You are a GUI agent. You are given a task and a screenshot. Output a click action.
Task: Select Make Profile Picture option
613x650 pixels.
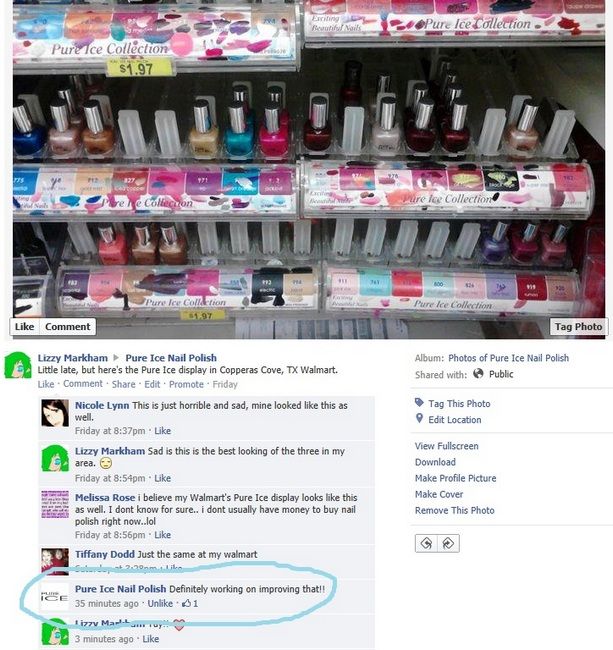pyautogui.click(x=456, y=478)
